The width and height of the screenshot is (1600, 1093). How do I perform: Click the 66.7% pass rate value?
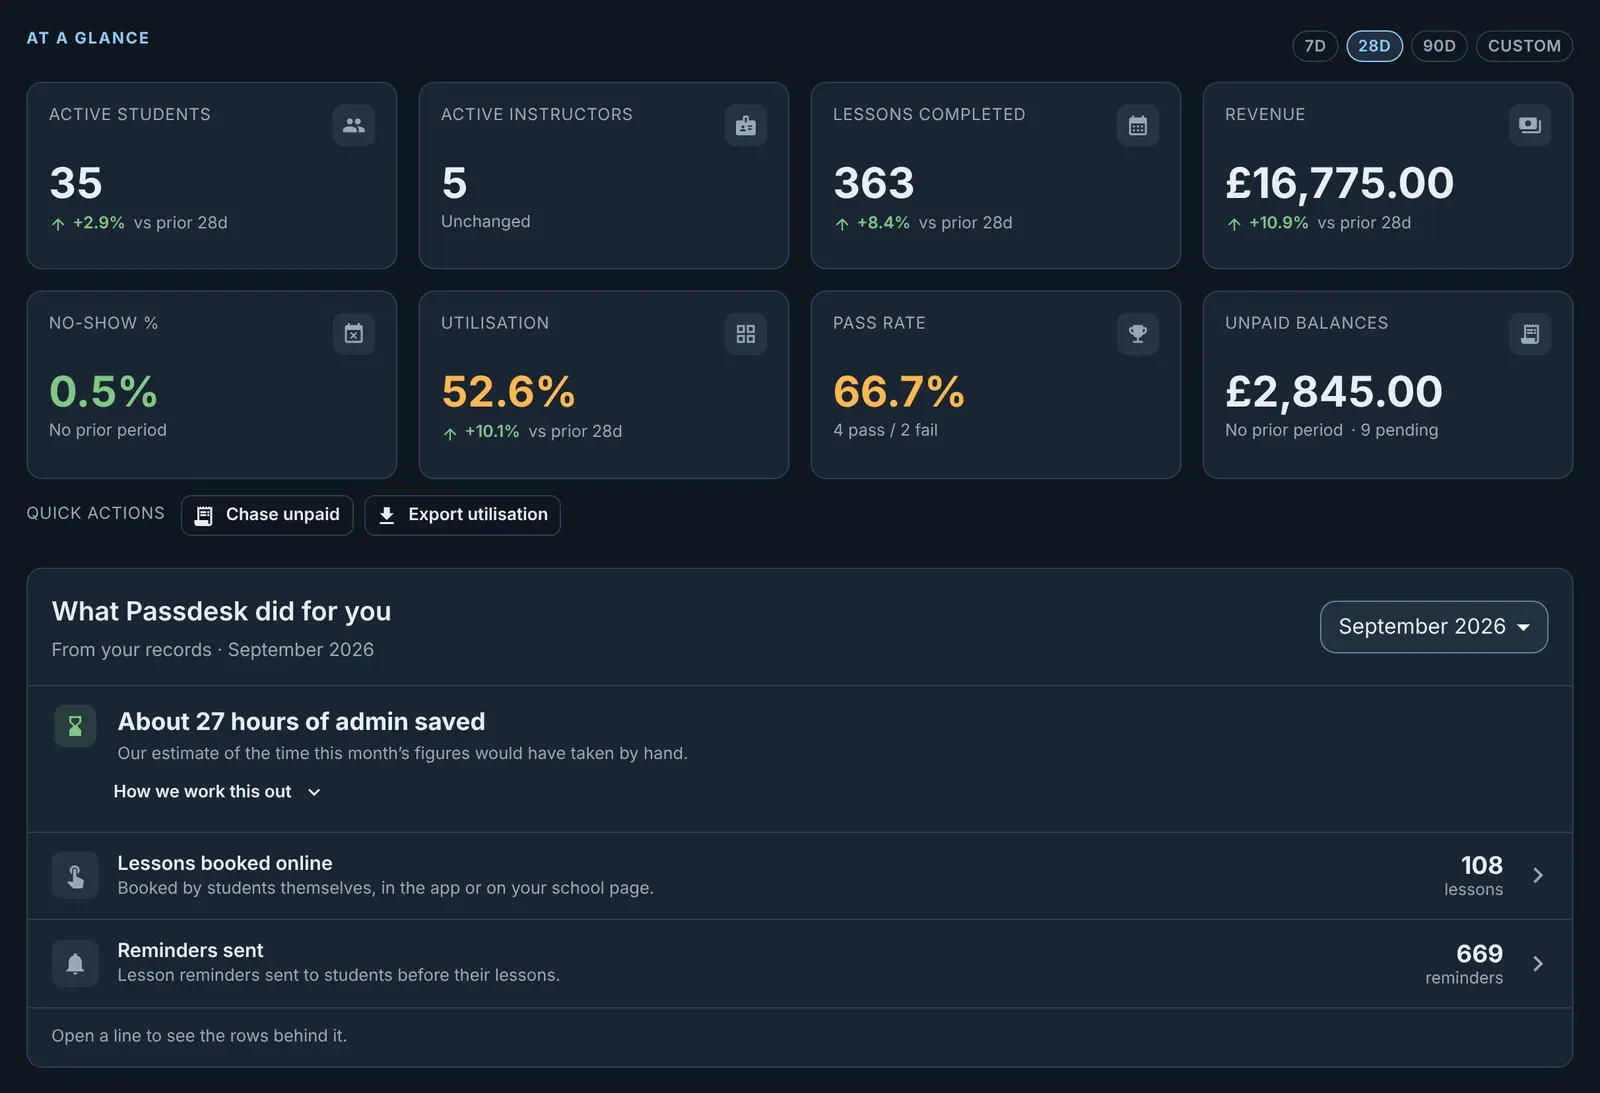coord(899,391)
